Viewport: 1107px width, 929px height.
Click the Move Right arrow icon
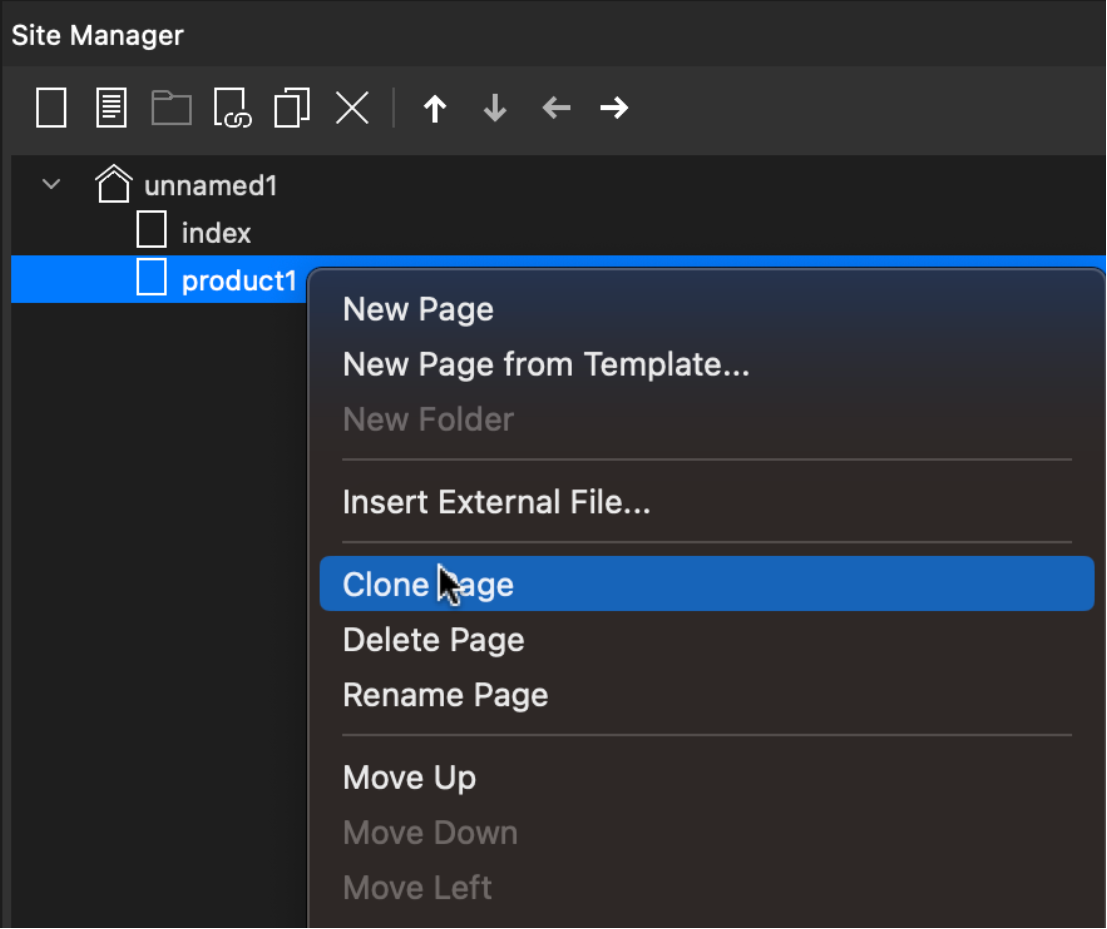[614, 108]
